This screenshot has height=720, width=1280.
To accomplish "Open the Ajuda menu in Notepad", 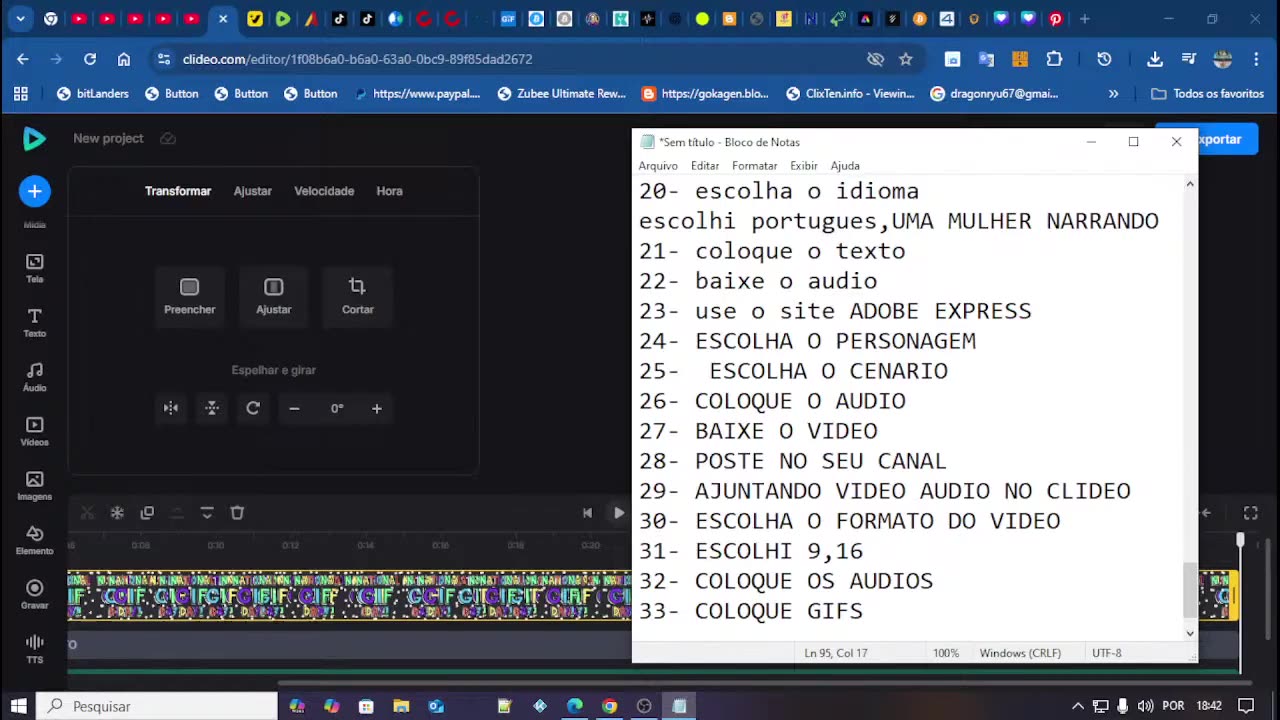I will (x=845, y=166).
